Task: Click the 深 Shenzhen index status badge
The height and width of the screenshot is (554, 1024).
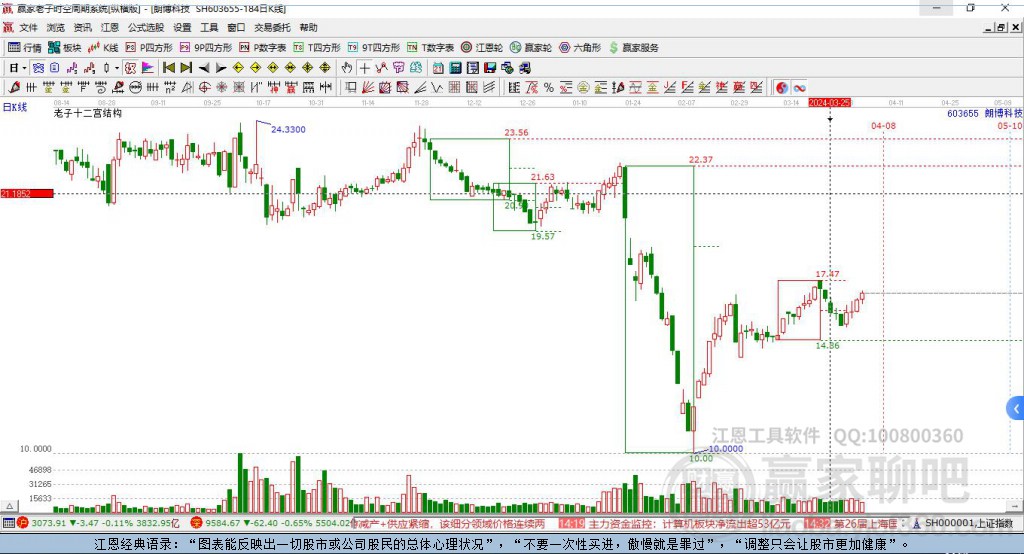Action: pos(197,523)
